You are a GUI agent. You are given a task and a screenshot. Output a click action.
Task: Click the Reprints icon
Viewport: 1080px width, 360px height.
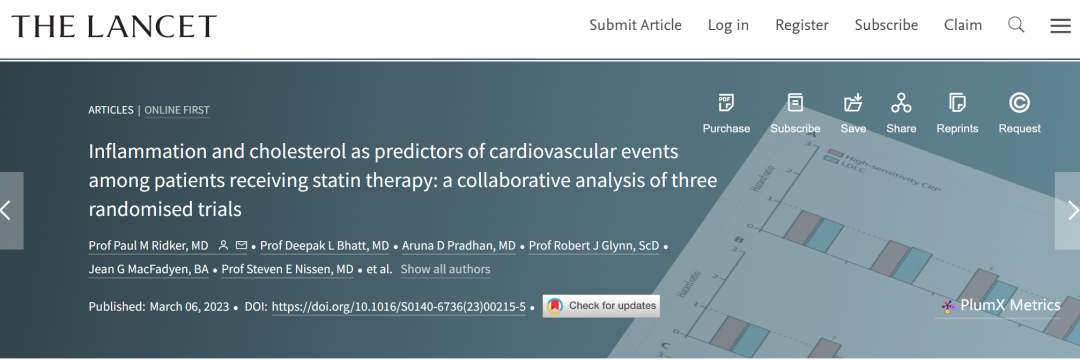957,103
